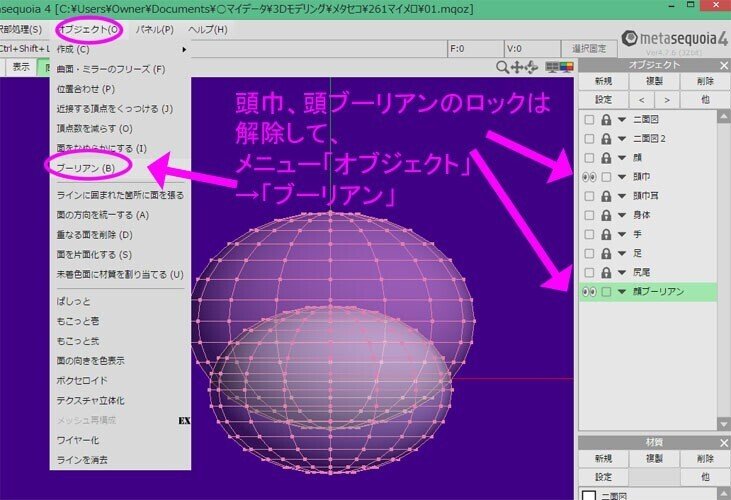
Task: Click lock icon on 手 object row
Action: (x=606, y=234)
